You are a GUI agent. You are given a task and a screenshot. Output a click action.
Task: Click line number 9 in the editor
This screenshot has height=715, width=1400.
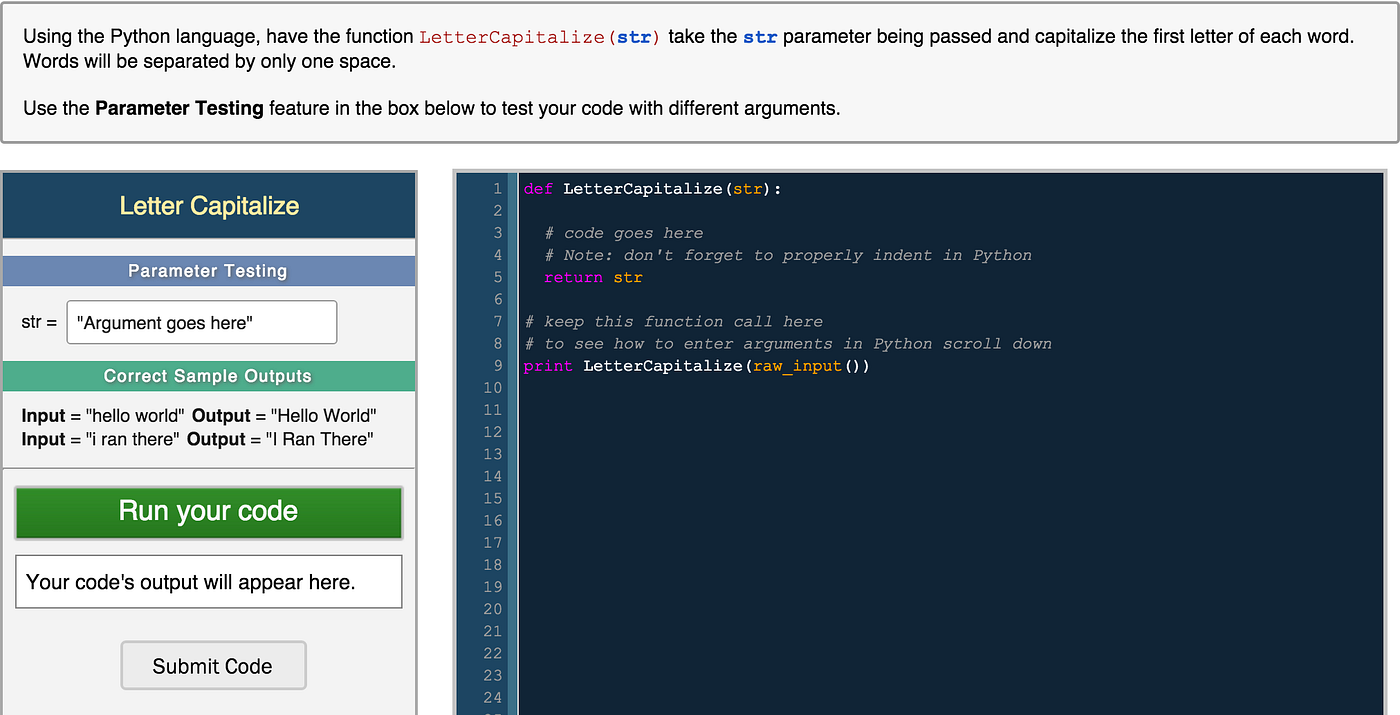(497, 365)
